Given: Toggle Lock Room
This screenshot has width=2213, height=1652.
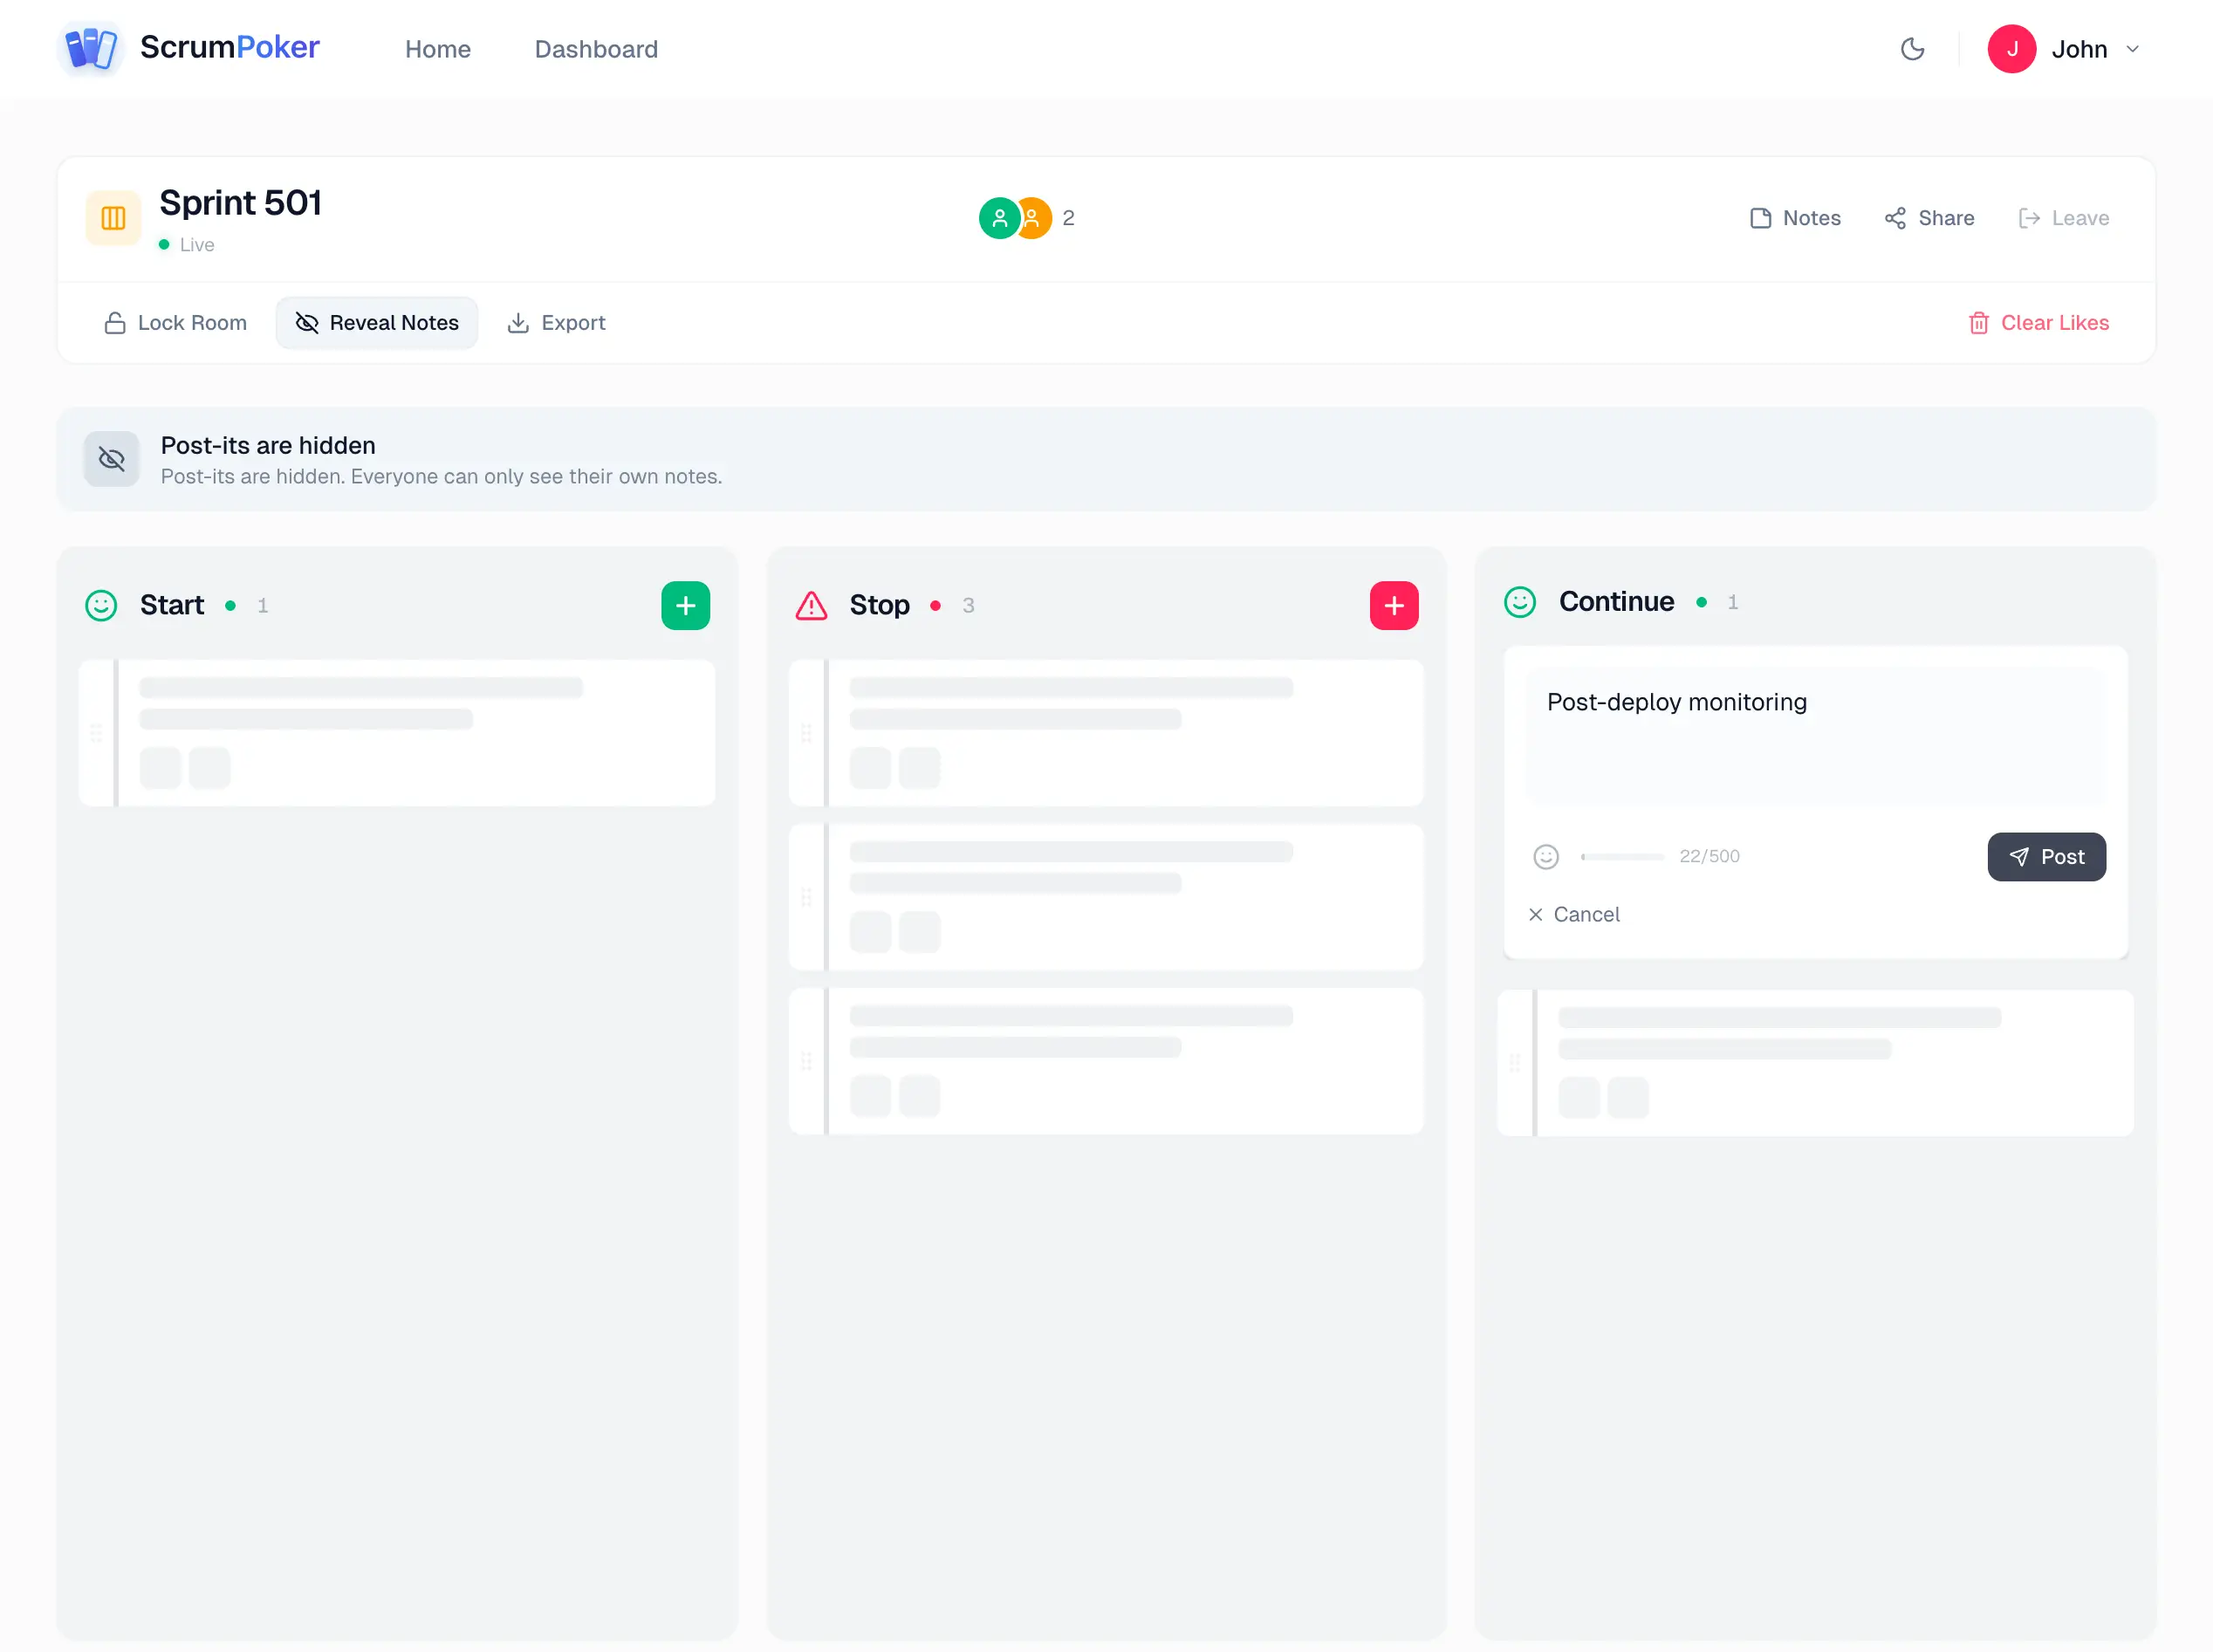Looking at the screenshot, I should pos(175,323).
